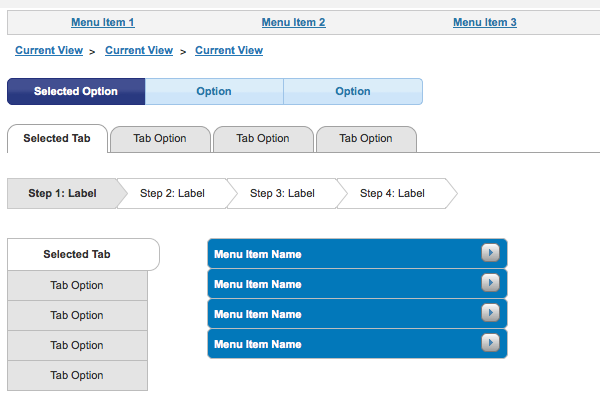Screen dimensions: 600x408
Task: Go to first Current View breadcrumb link
Action: click(x=49, y=50)
